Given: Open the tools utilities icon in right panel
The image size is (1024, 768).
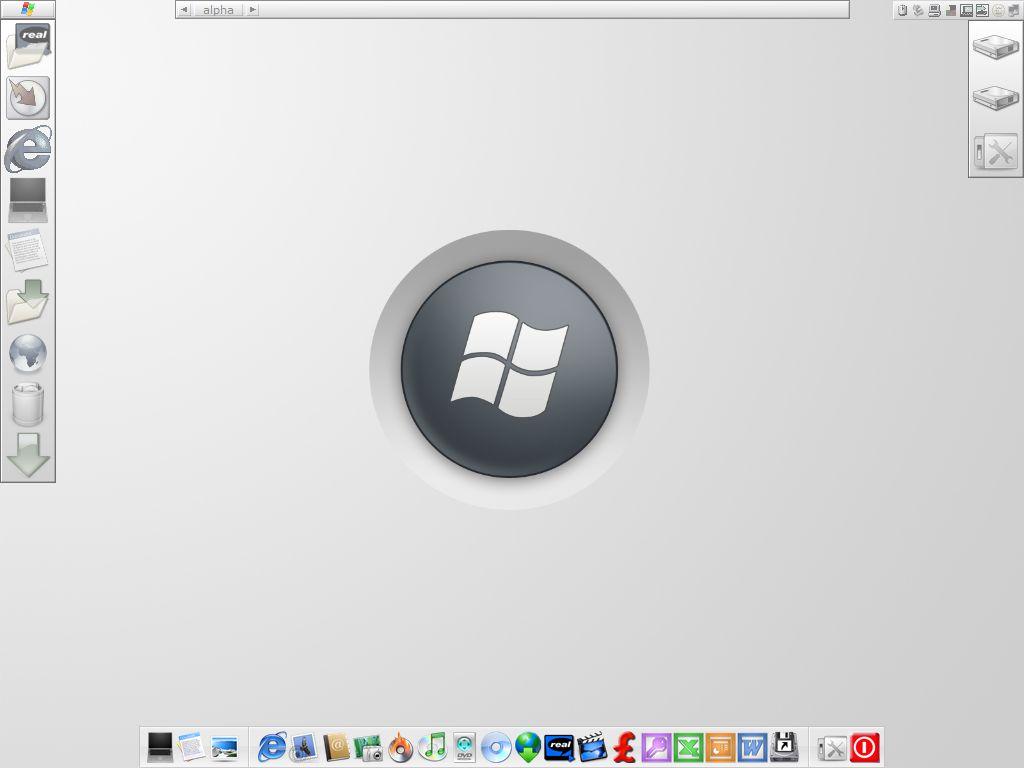Looking at the screenshot, I should point(995,152).
